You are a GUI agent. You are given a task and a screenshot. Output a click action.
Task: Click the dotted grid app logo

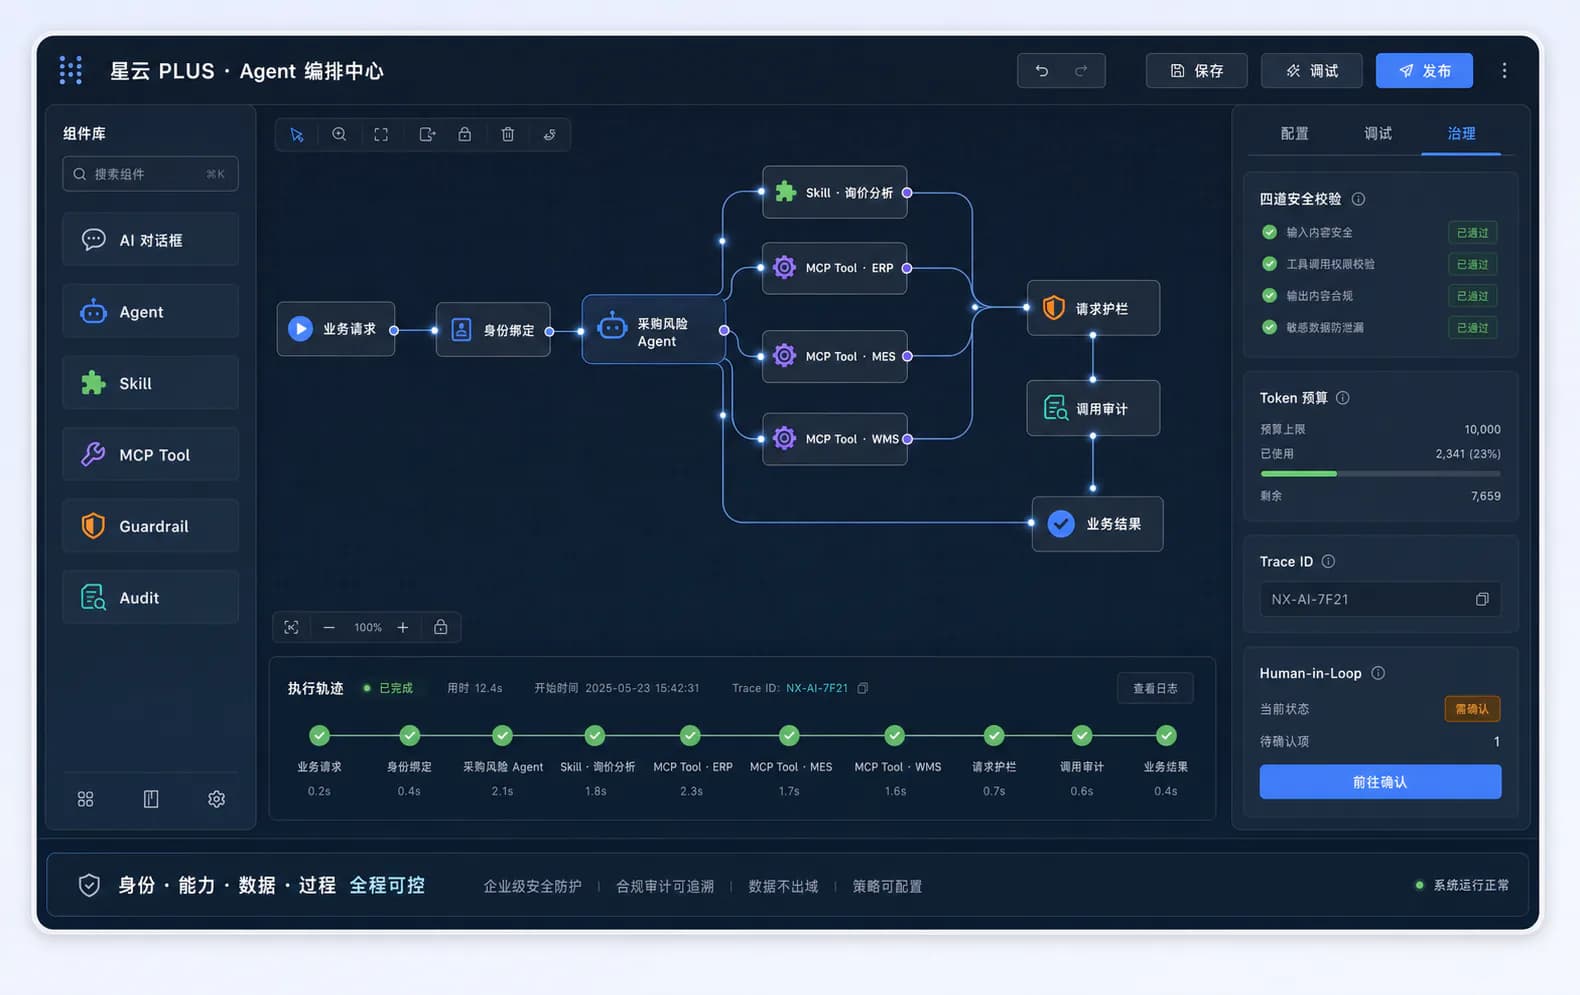click(x=71, y=70)
